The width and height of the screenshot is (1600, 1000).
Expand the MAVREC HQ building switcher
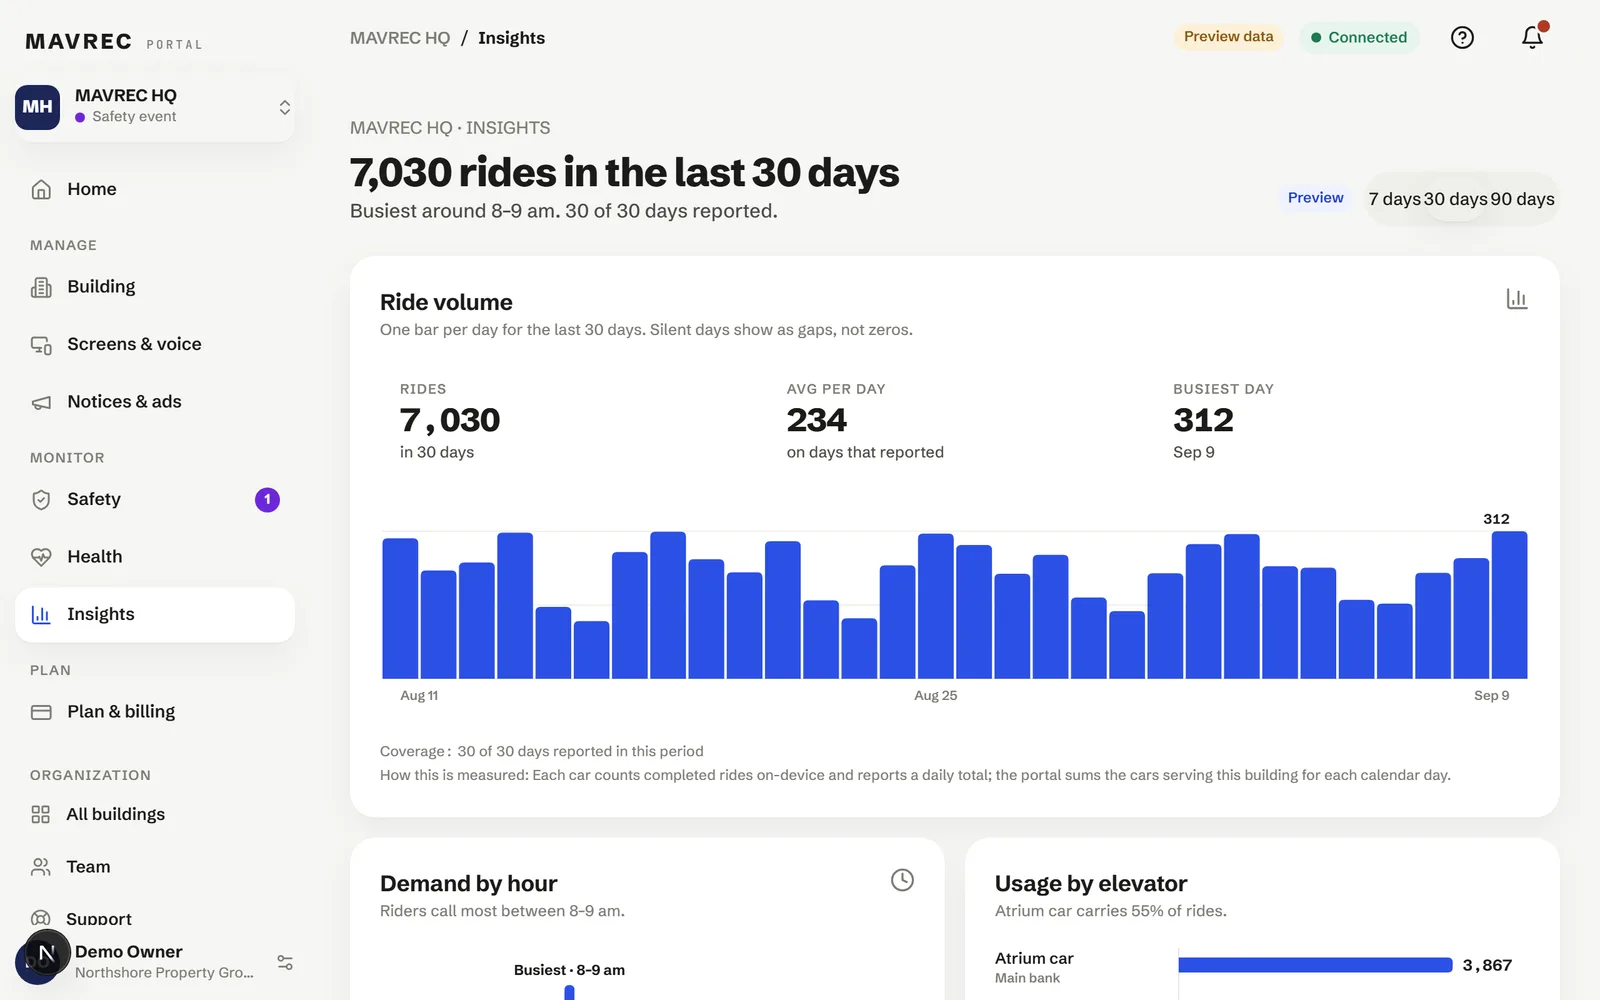pyautogui.click(x=155, y=106)
